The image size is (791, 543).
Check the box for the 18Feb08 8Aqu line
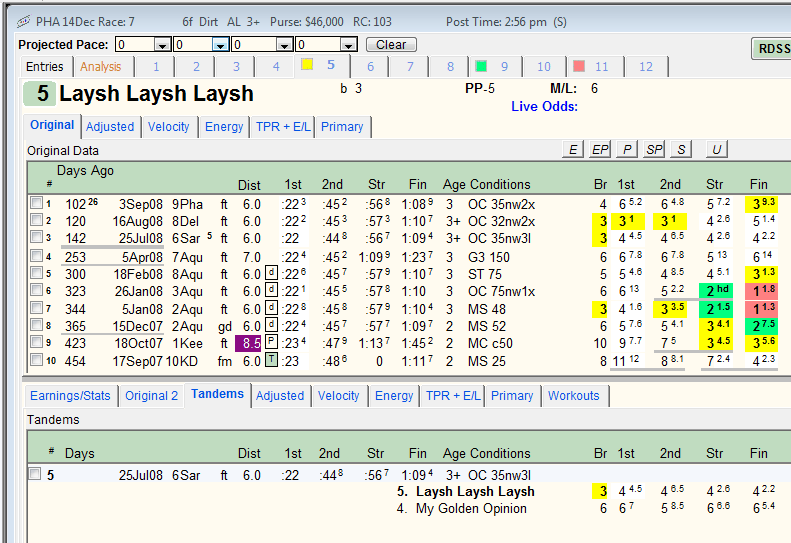36,273
